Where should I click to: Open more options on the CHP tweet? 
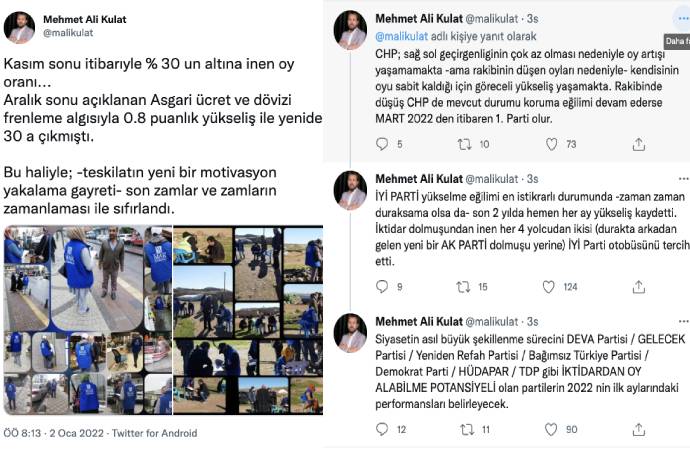click(683, 18)
